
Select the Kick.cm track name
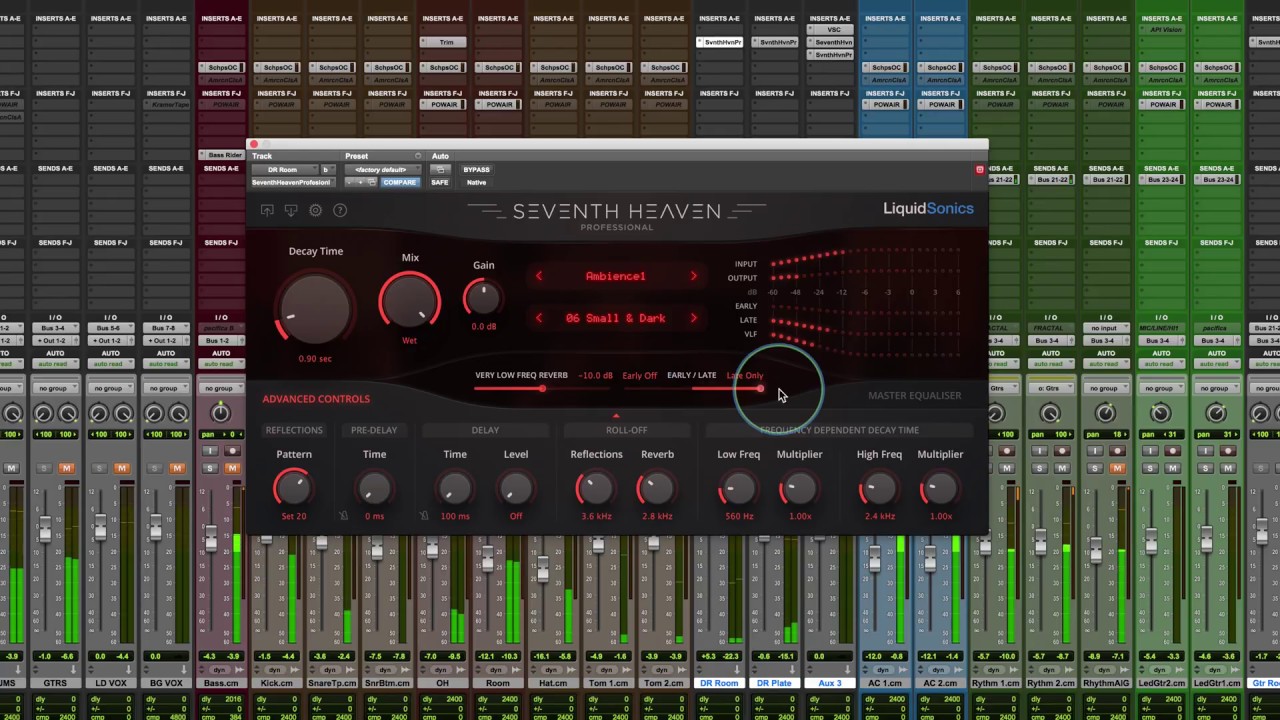277,683
